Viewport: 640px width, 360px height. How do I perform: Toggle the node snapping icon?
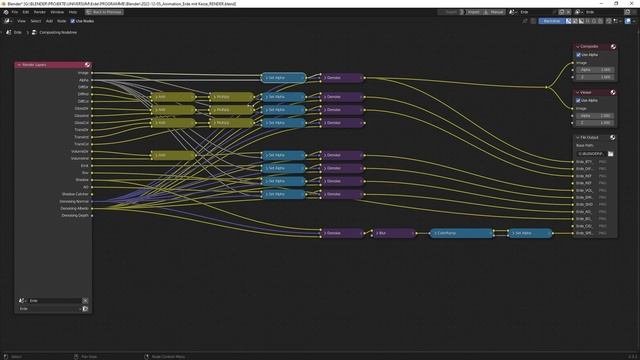pos(609,21)
